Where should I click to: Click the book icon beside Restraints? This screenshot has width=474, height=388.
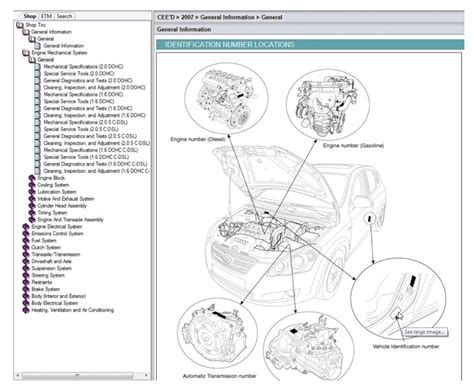[26, 282]
